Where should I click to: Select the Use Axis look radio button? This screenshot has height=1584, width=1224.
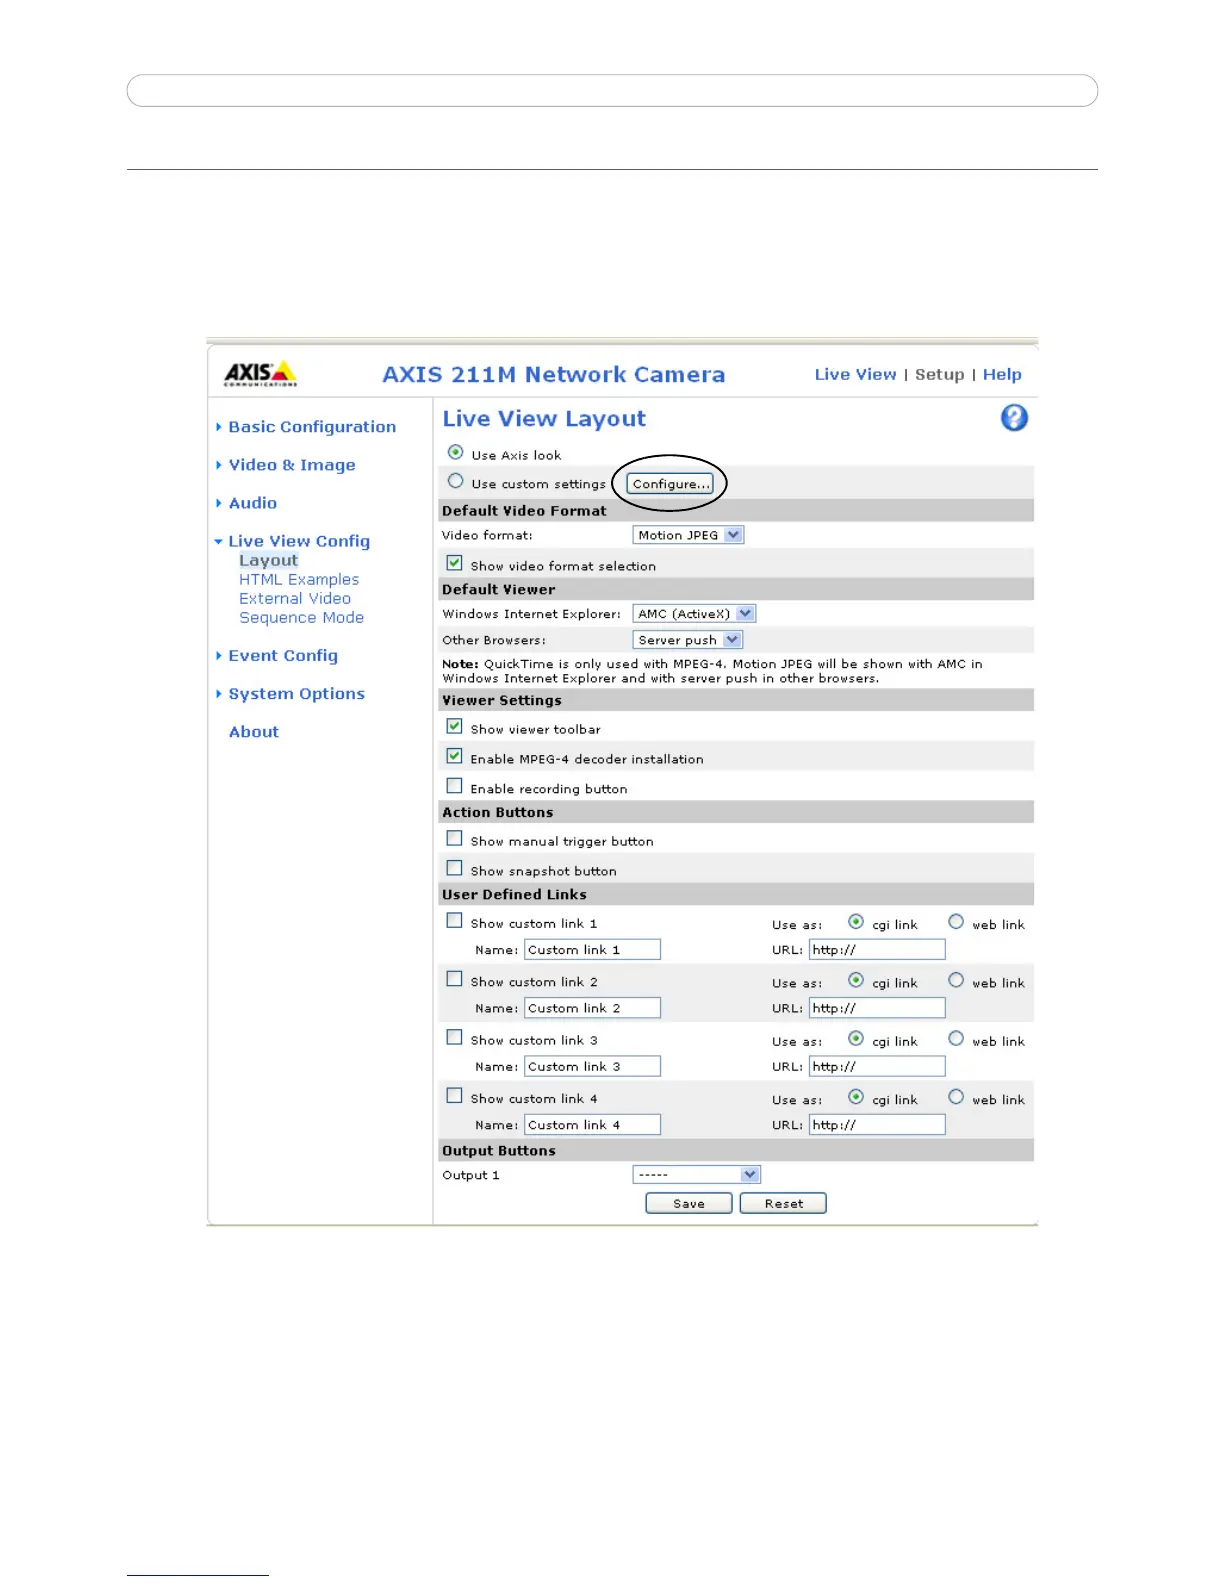(x=456, y=452)
